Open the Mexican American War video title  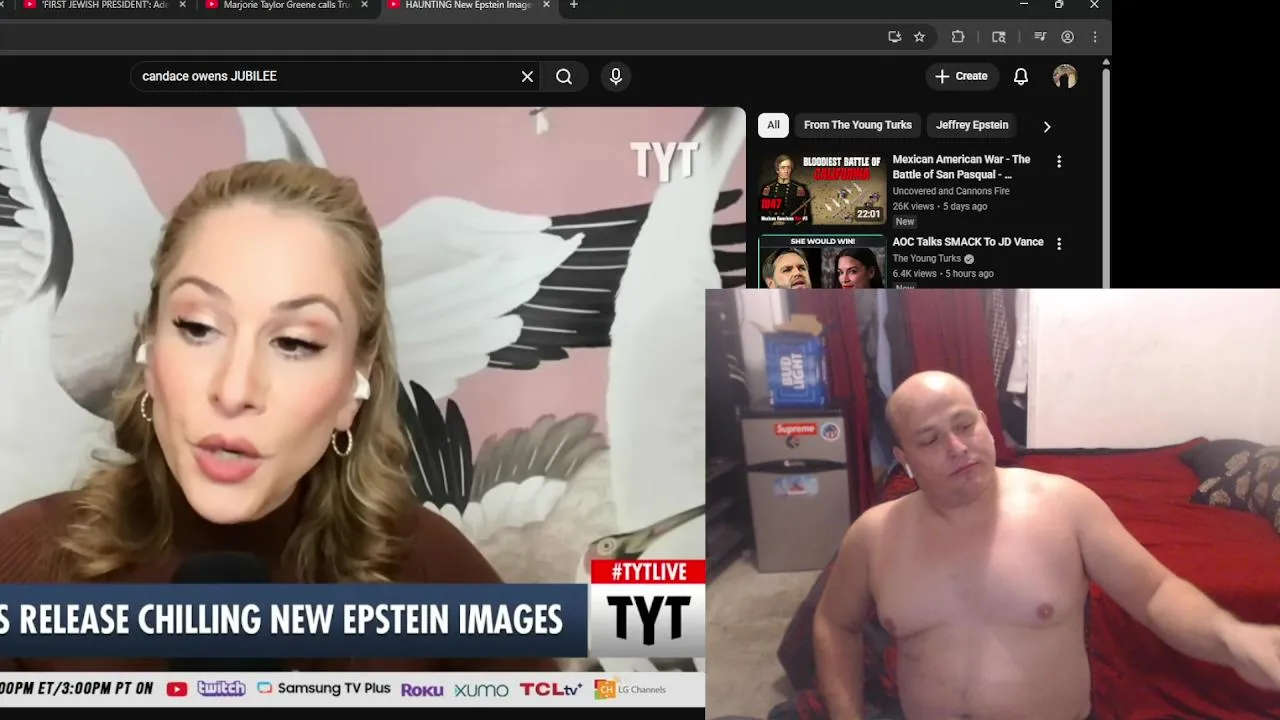point(961,167)
